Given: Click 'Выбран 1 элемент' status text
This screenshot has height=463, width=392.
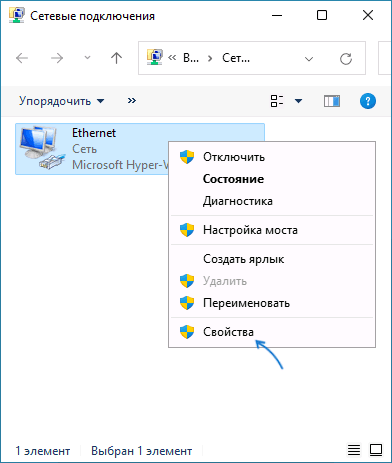Looking at the screenshot, I should [x=141, y=451].
